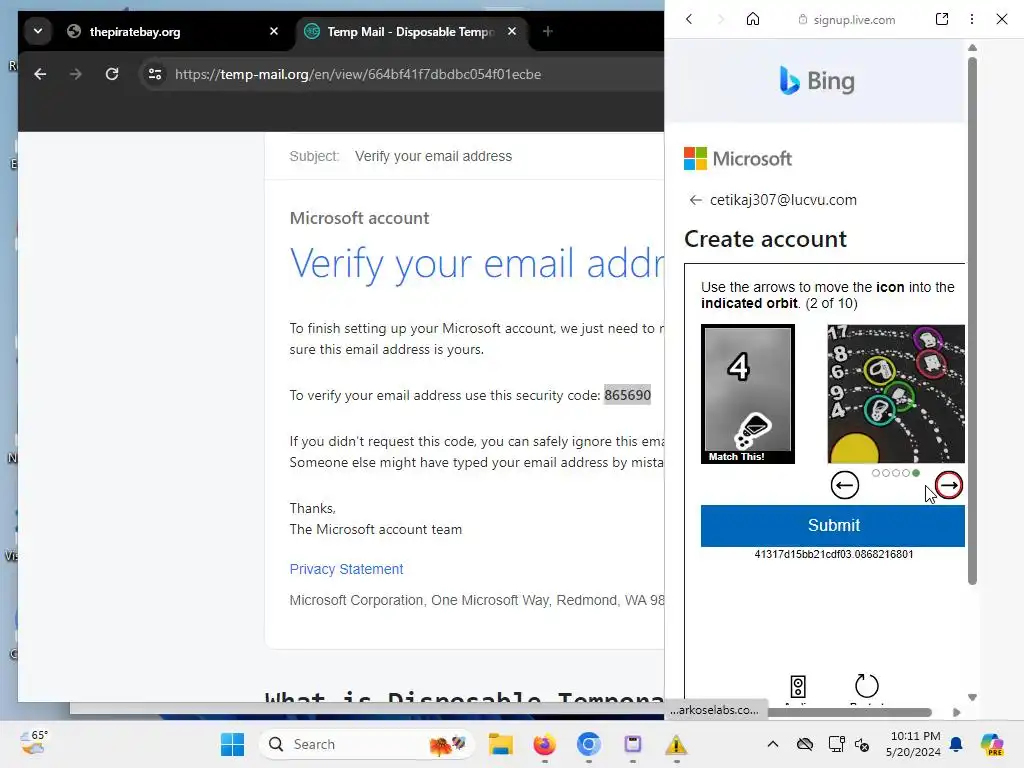Click signup.live.com address text
Image resolution: width=1024 pixels, height=768 pixels.
click(854, 20)
